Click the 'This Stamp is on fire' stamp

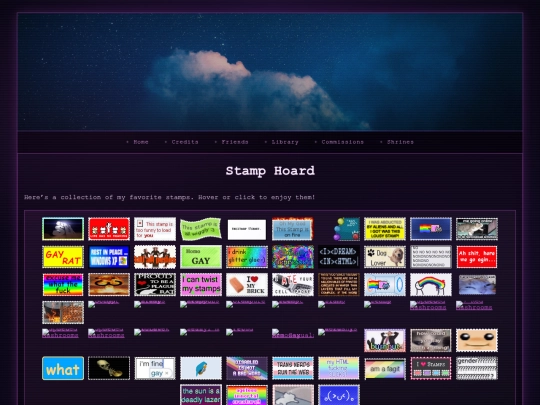coord(293,229)
